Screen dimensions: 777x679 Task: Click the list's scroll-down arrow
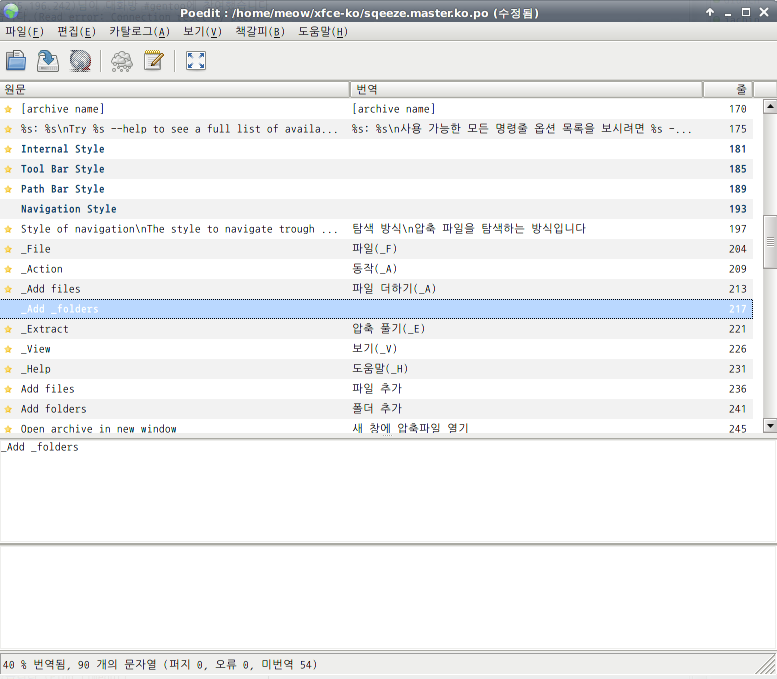[x=769, y=425]
